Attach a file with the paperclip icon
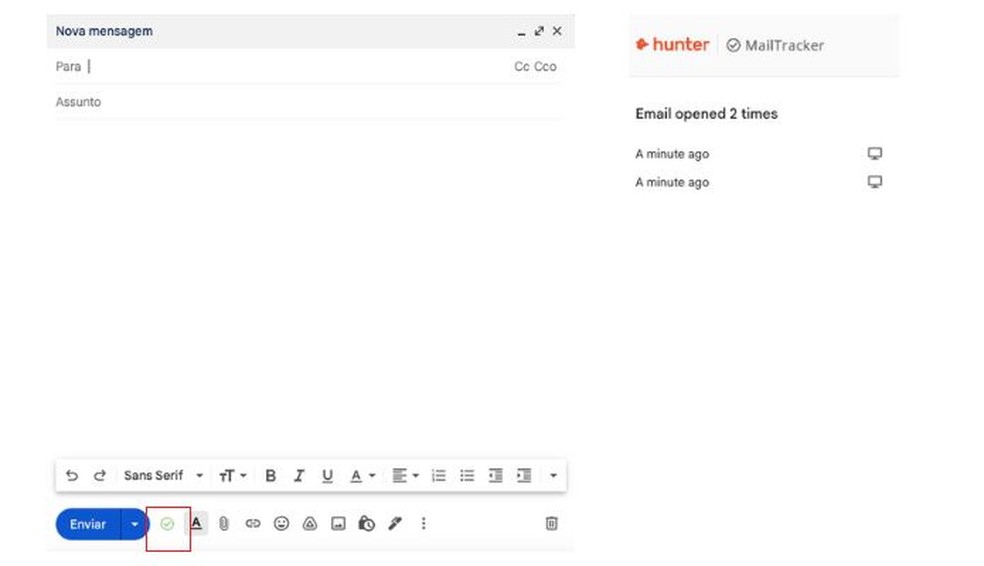Screen dimensions: 984x566 click(x=224, y=523)
